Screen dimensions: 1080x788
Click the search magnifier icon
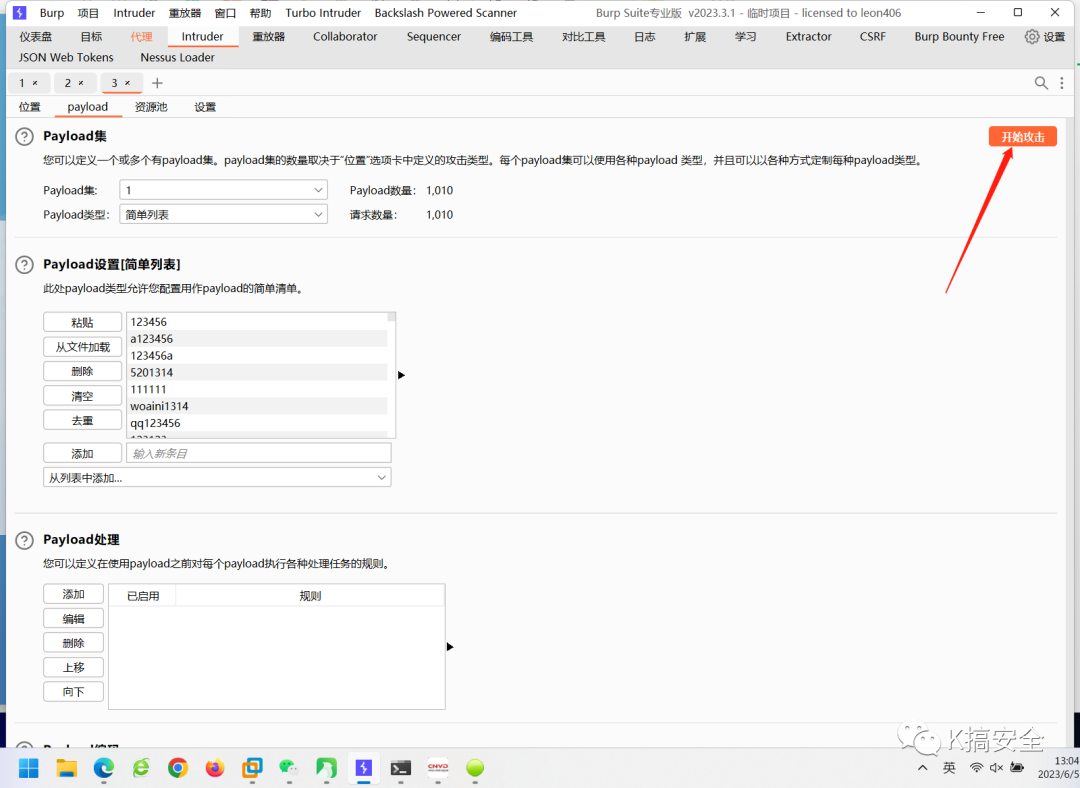click(1041, 83)
